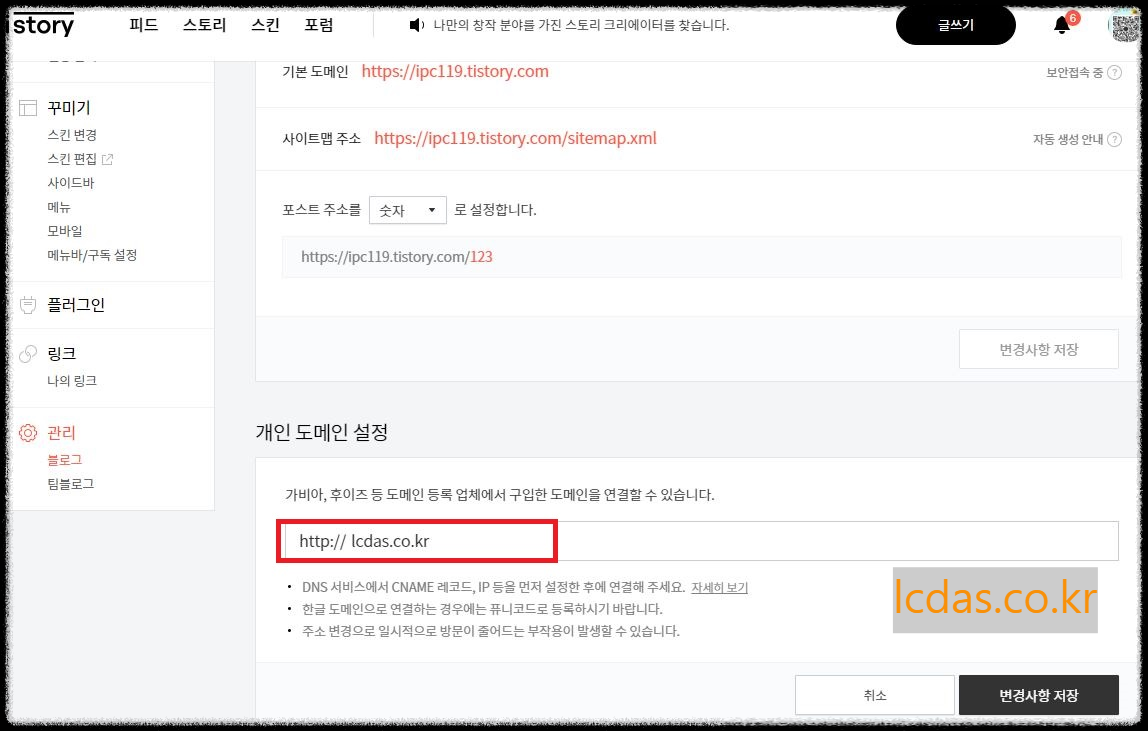1148x731 pixels.
Task: Select 모바일 in sidebar
Action: 64,231
